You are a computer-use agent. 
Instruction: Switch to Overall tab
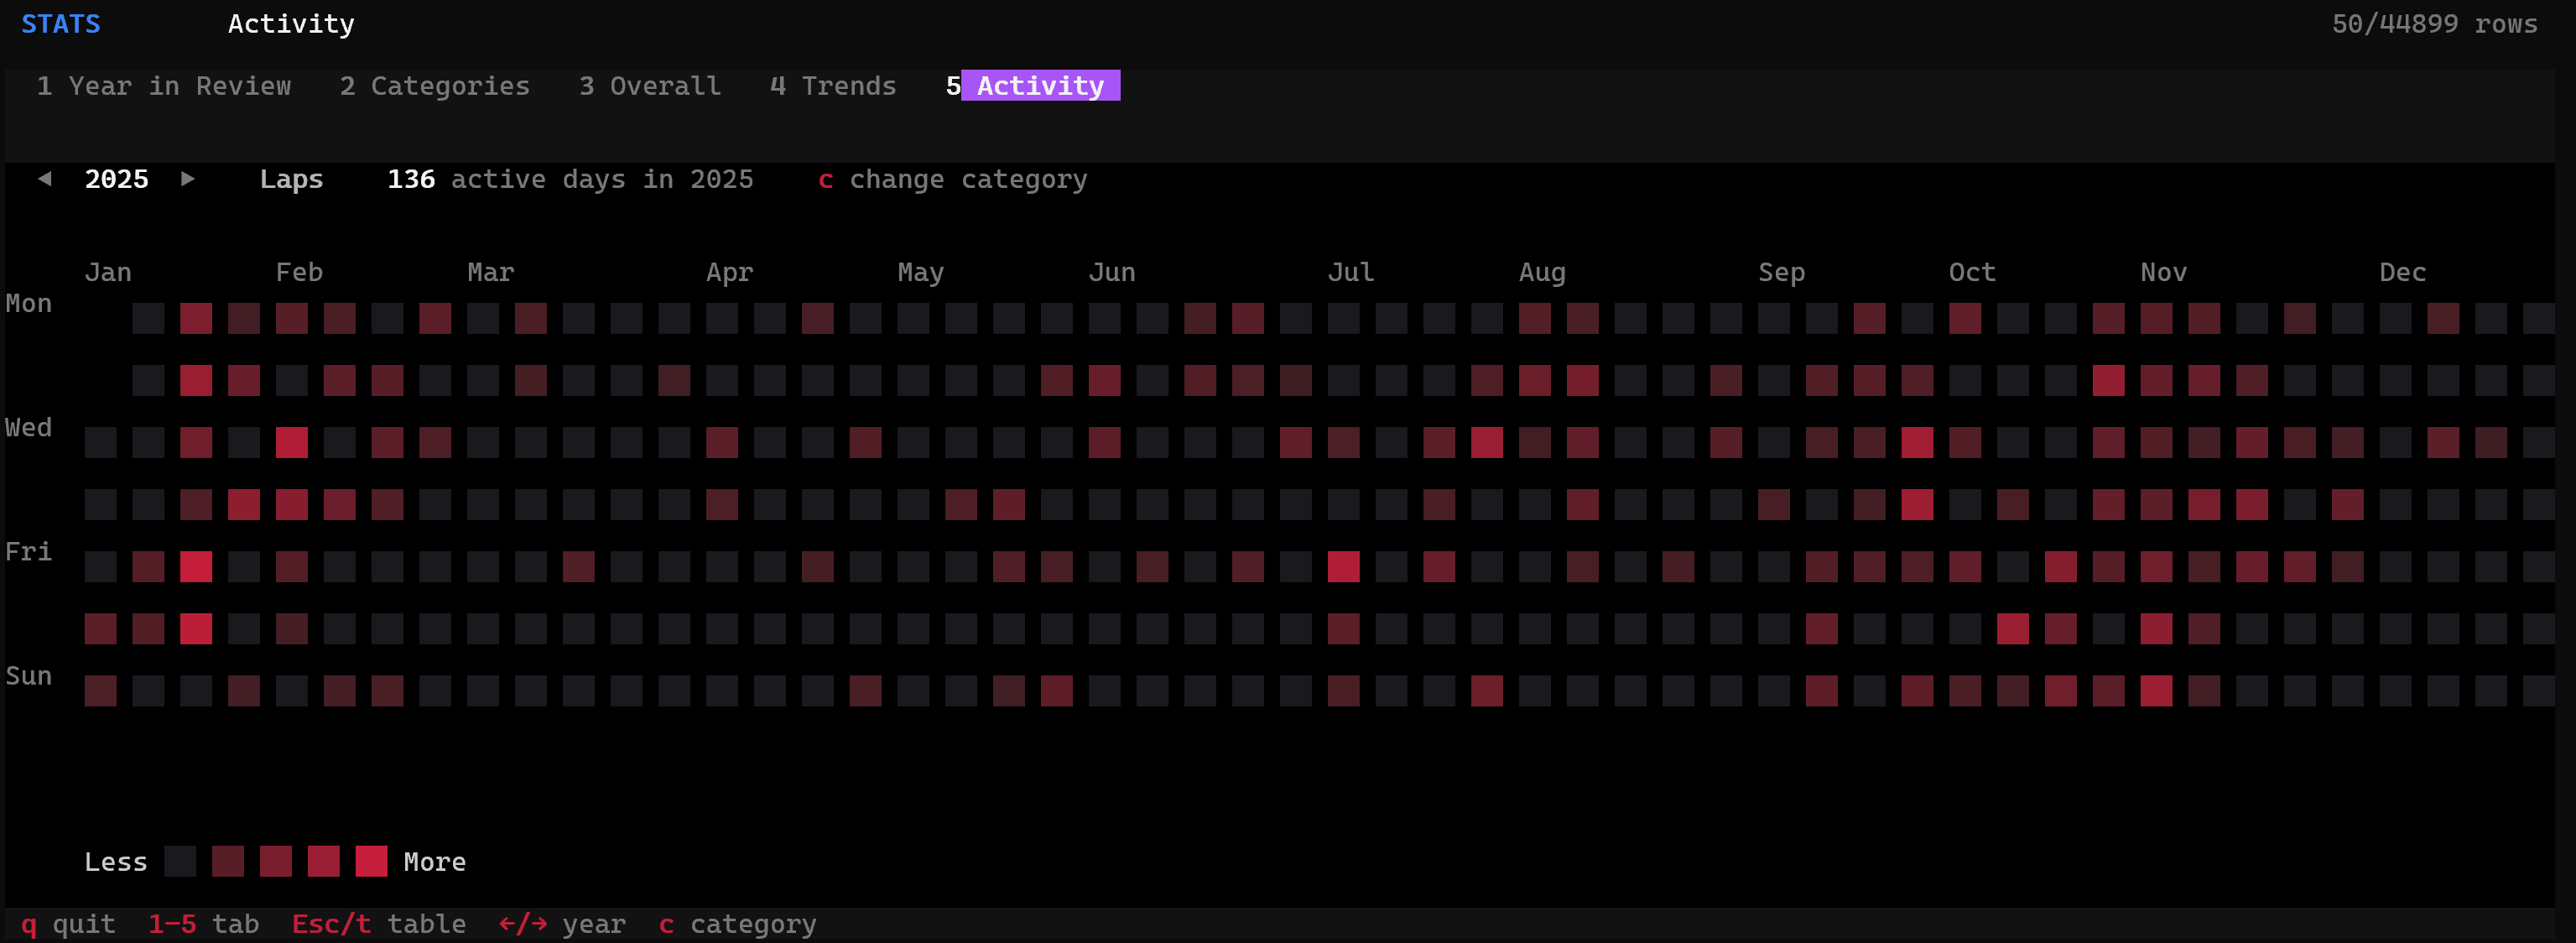pyautogui.click(x=650, y=86)
